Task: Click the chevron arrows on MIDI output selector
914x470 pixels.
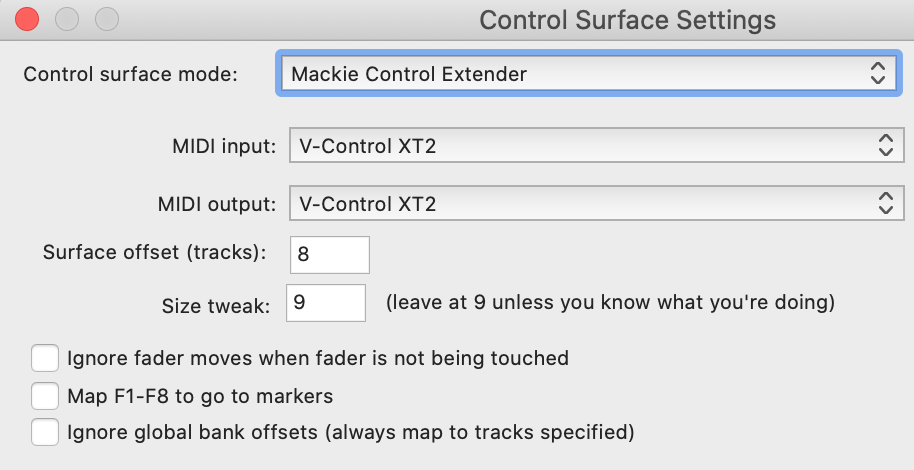Action: click(885, 205)
